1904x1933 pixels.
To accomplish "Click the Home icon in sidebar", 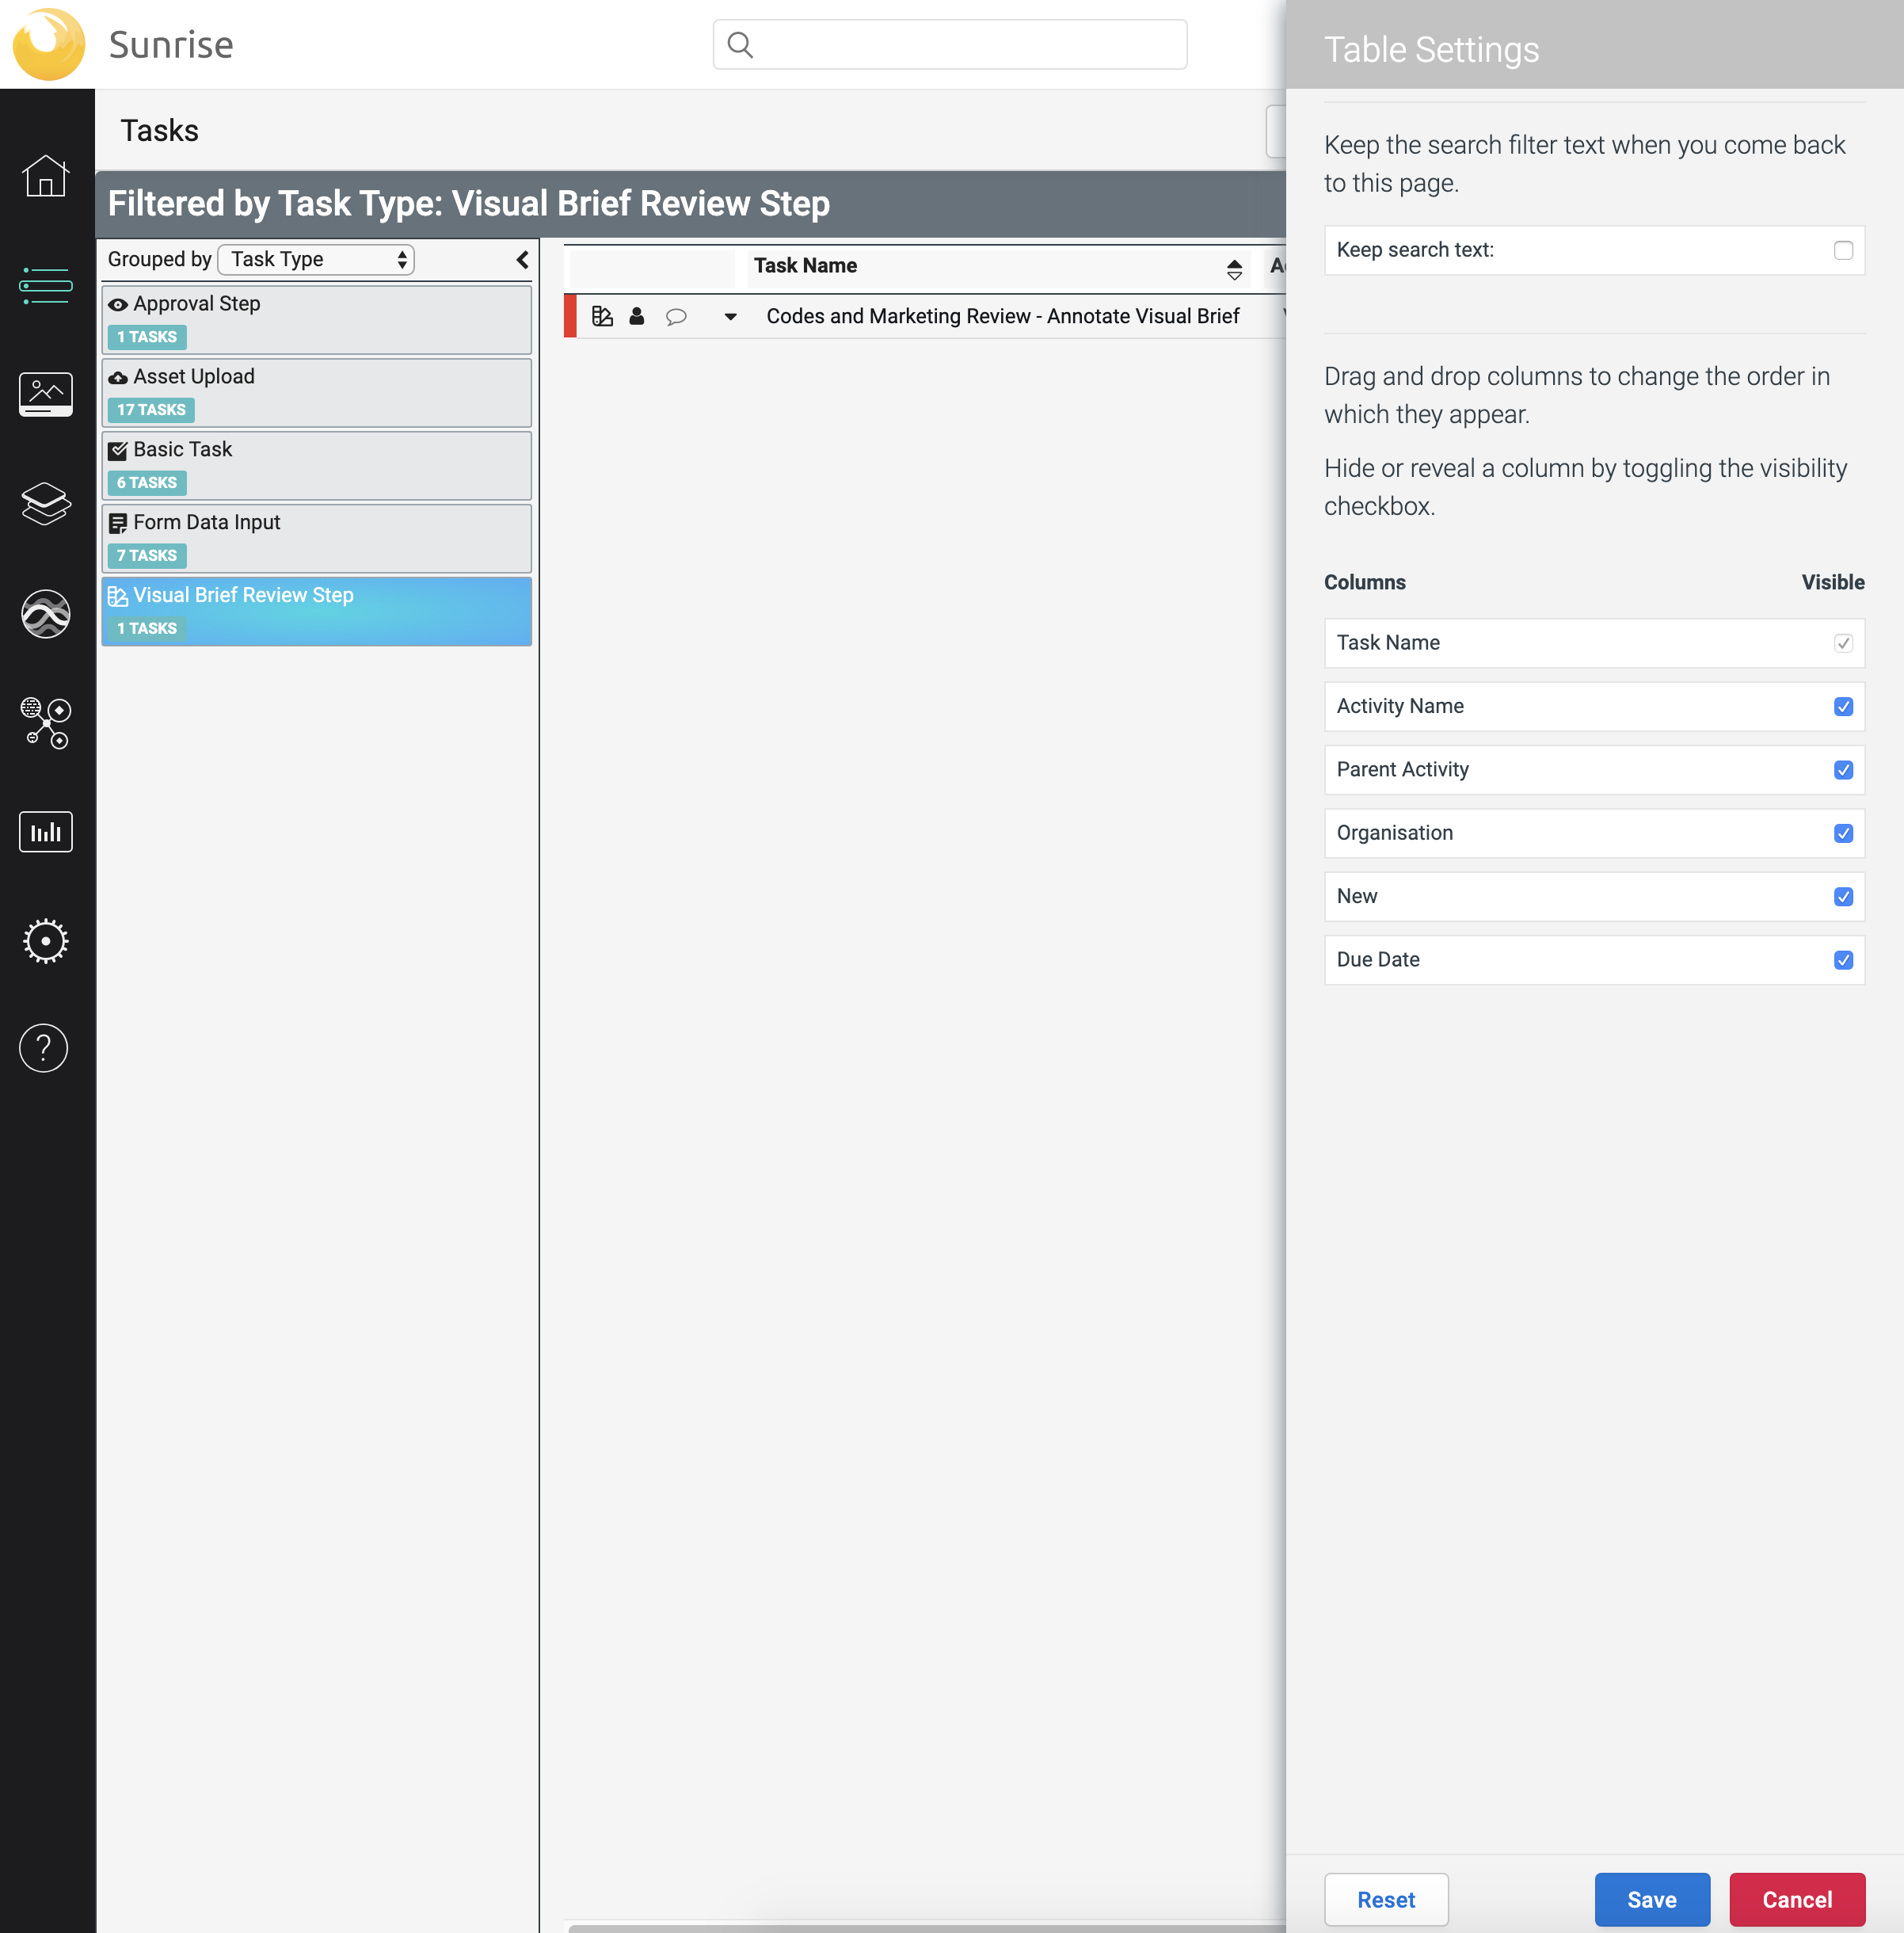I will pyautogui.click(x=45, y=177).
